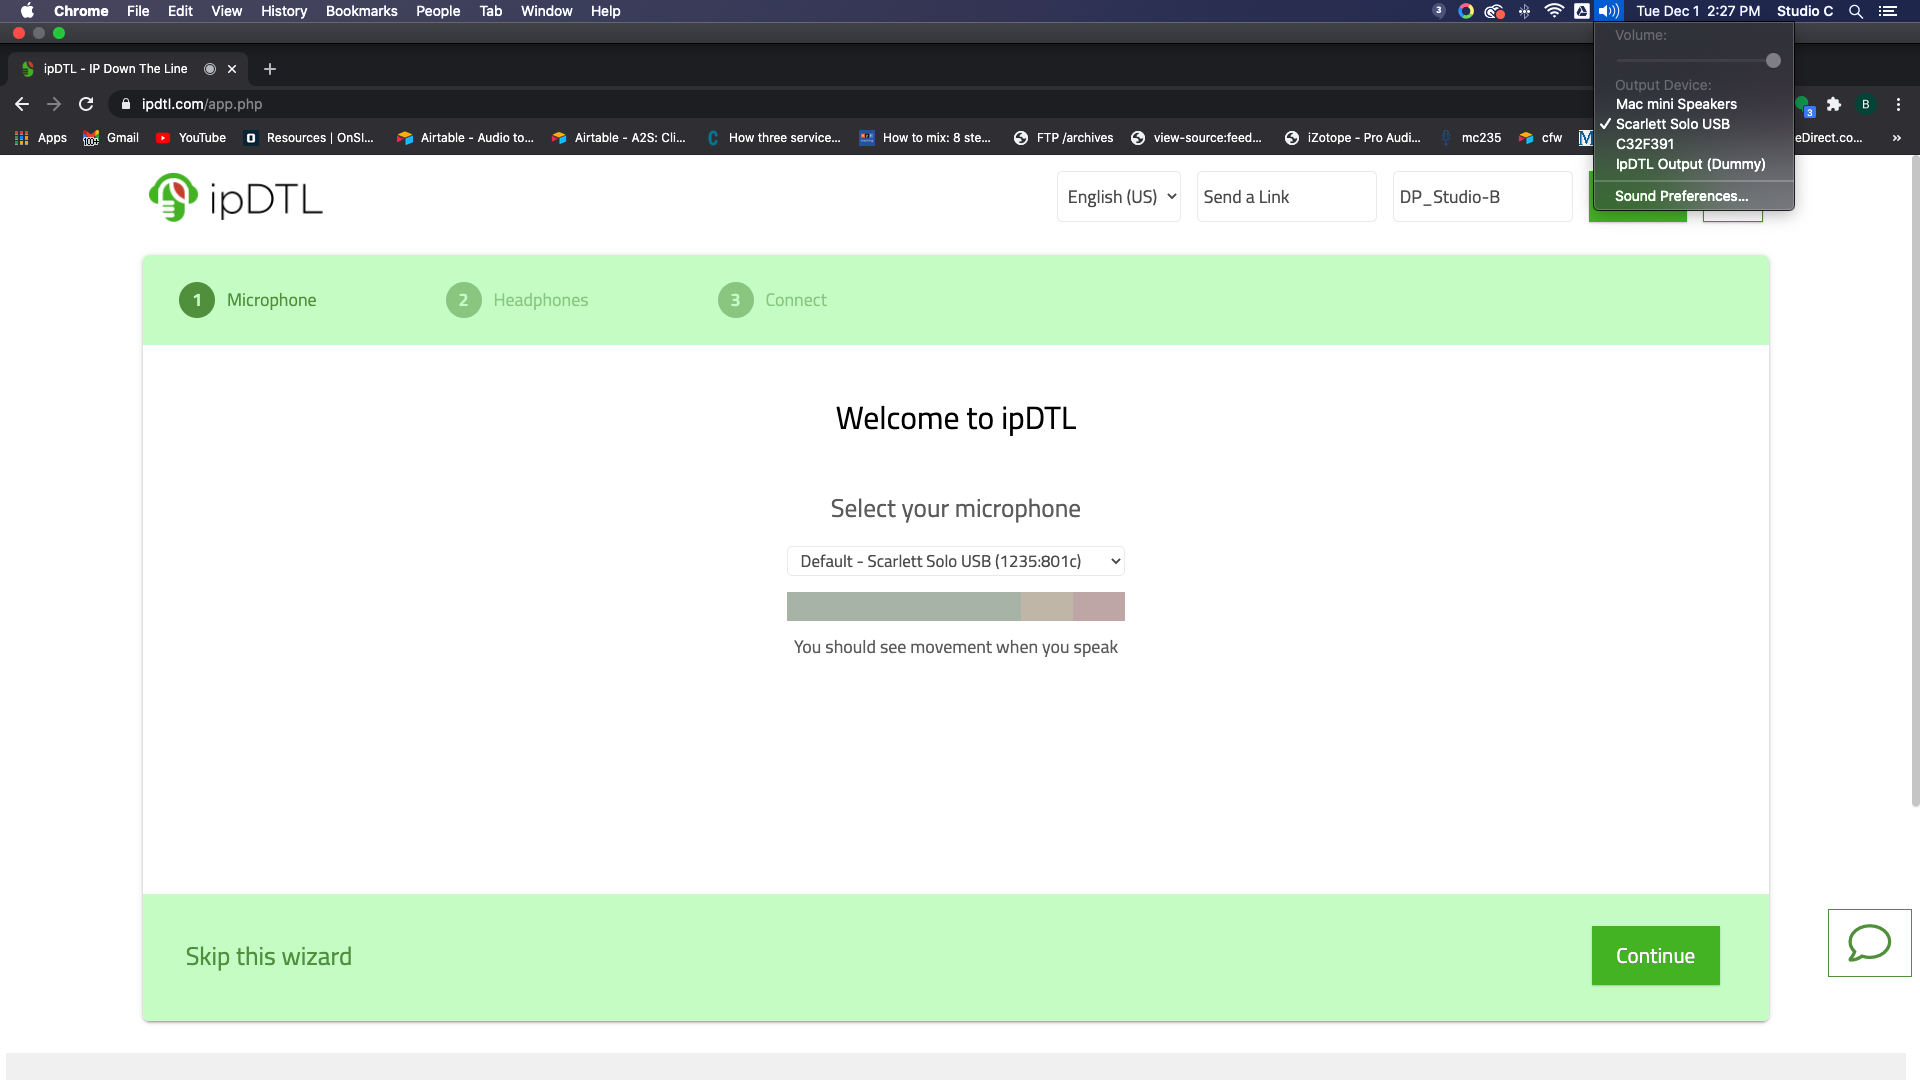The height and width of the screenshot is (1080, 1920).
Task: Click the Bluetooth menu bar icon
Action: pyautogui.click(x=1524, y=11)
